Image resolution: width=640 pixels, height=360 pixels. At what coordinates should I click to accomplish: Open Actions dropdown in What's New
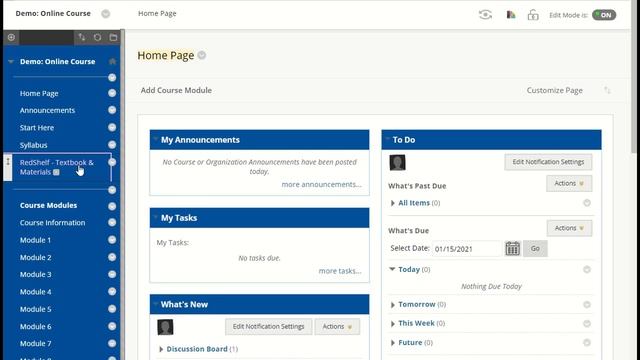click(337, 327)
